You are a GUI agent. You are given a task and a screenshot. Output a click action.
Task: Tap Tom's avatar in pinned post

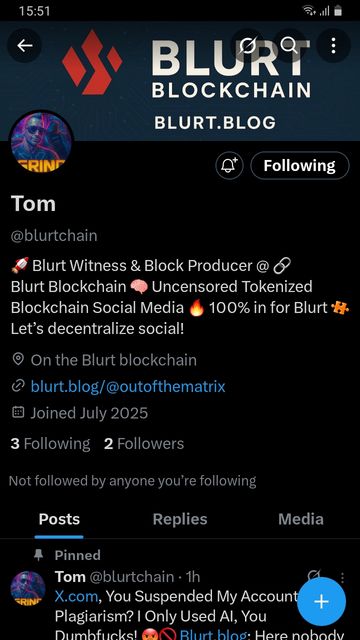click(x=28, y=588)
